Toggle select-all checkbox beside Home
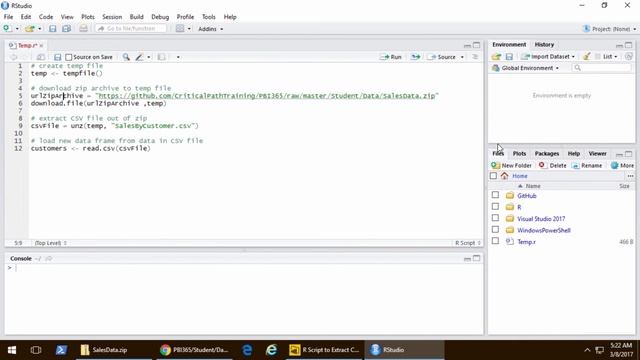This screenshot has width=640, height=360. coord(493,176)
